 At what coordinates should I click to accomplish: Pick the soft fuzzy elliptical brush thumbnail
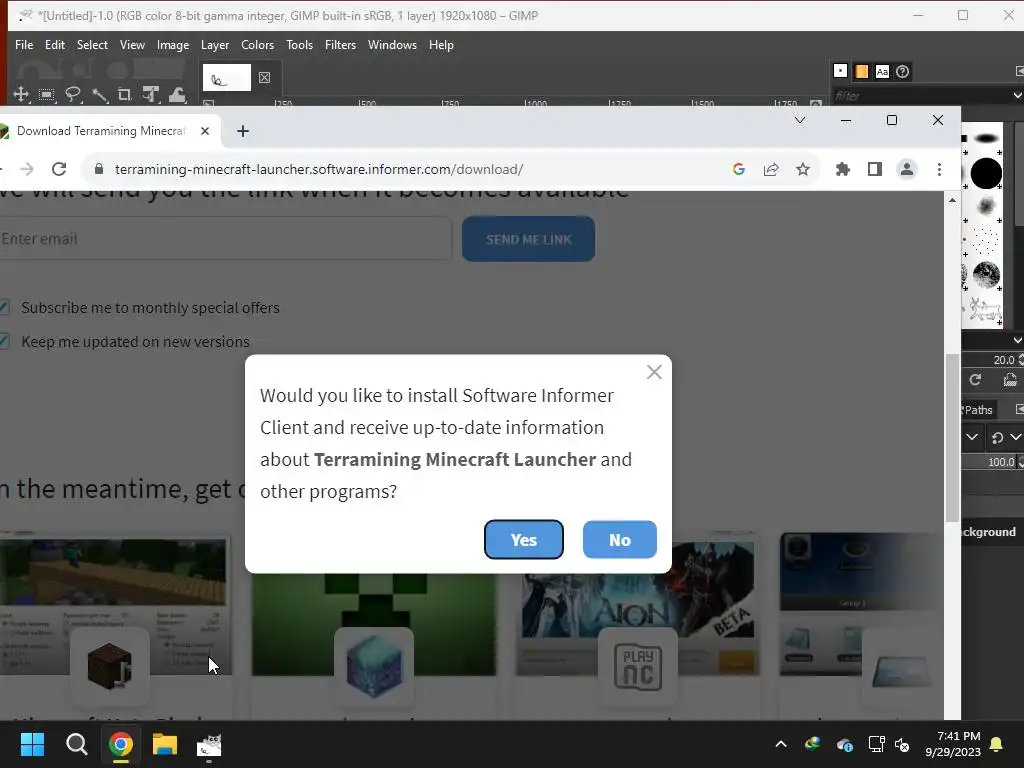point(986,138)
